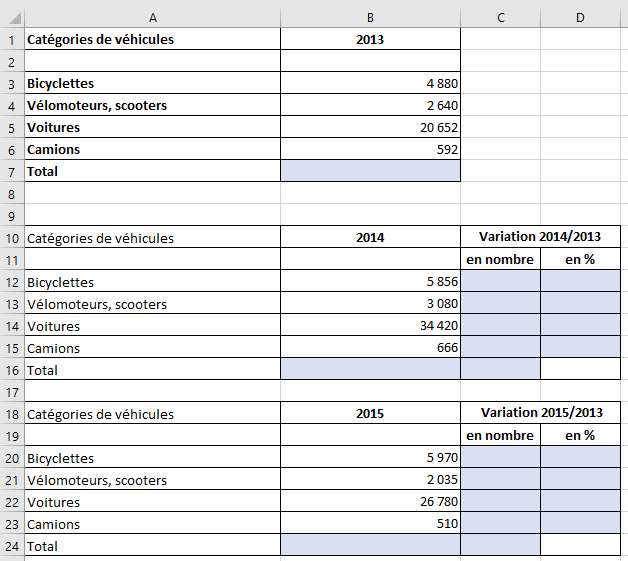The image size is (628, 561).
Task: Select the cell with value 34 420
Action: tap(370, 326)
